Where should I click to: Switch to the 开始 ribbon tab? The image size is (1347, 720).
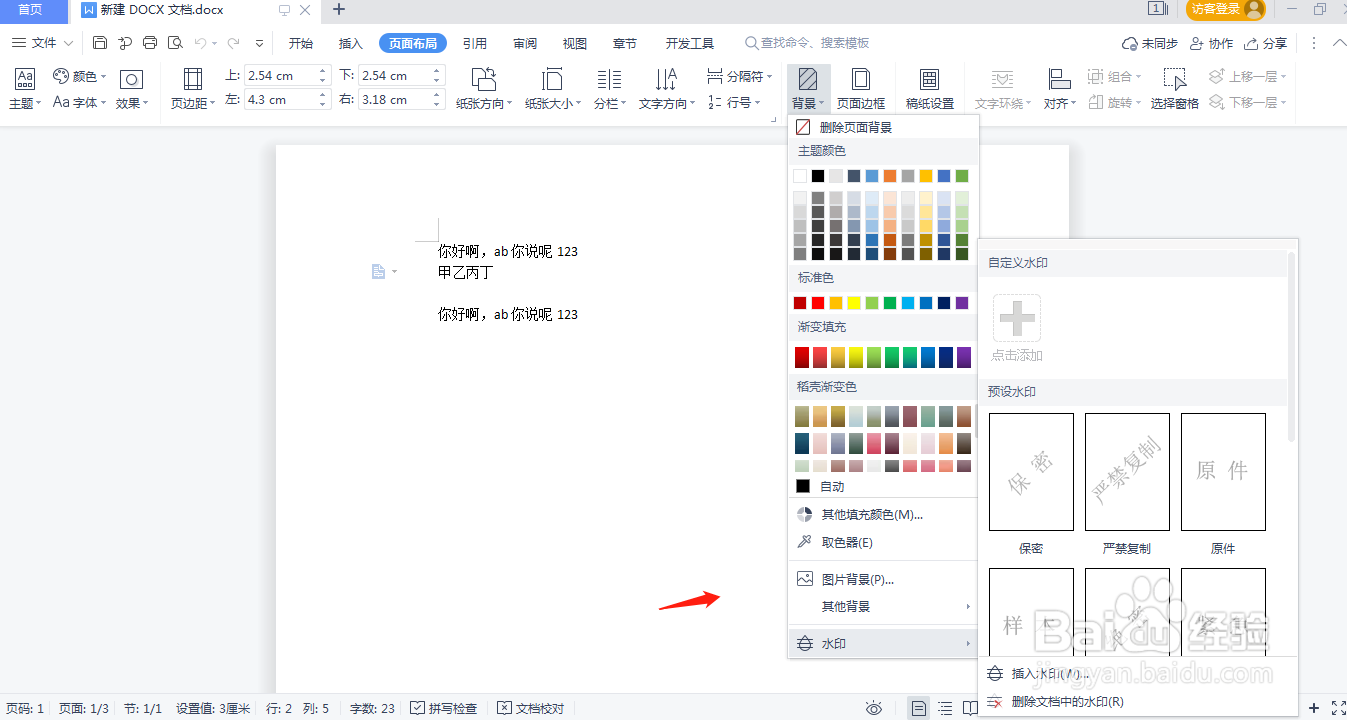point(300,43)
